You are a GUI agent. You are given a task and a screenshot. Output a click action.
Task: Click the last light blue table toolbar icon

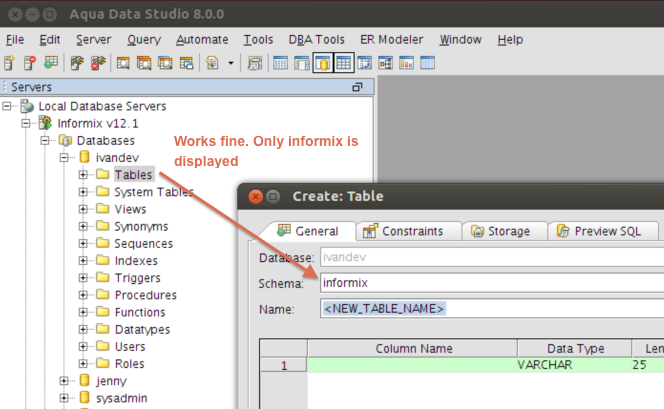click(428, 63)
